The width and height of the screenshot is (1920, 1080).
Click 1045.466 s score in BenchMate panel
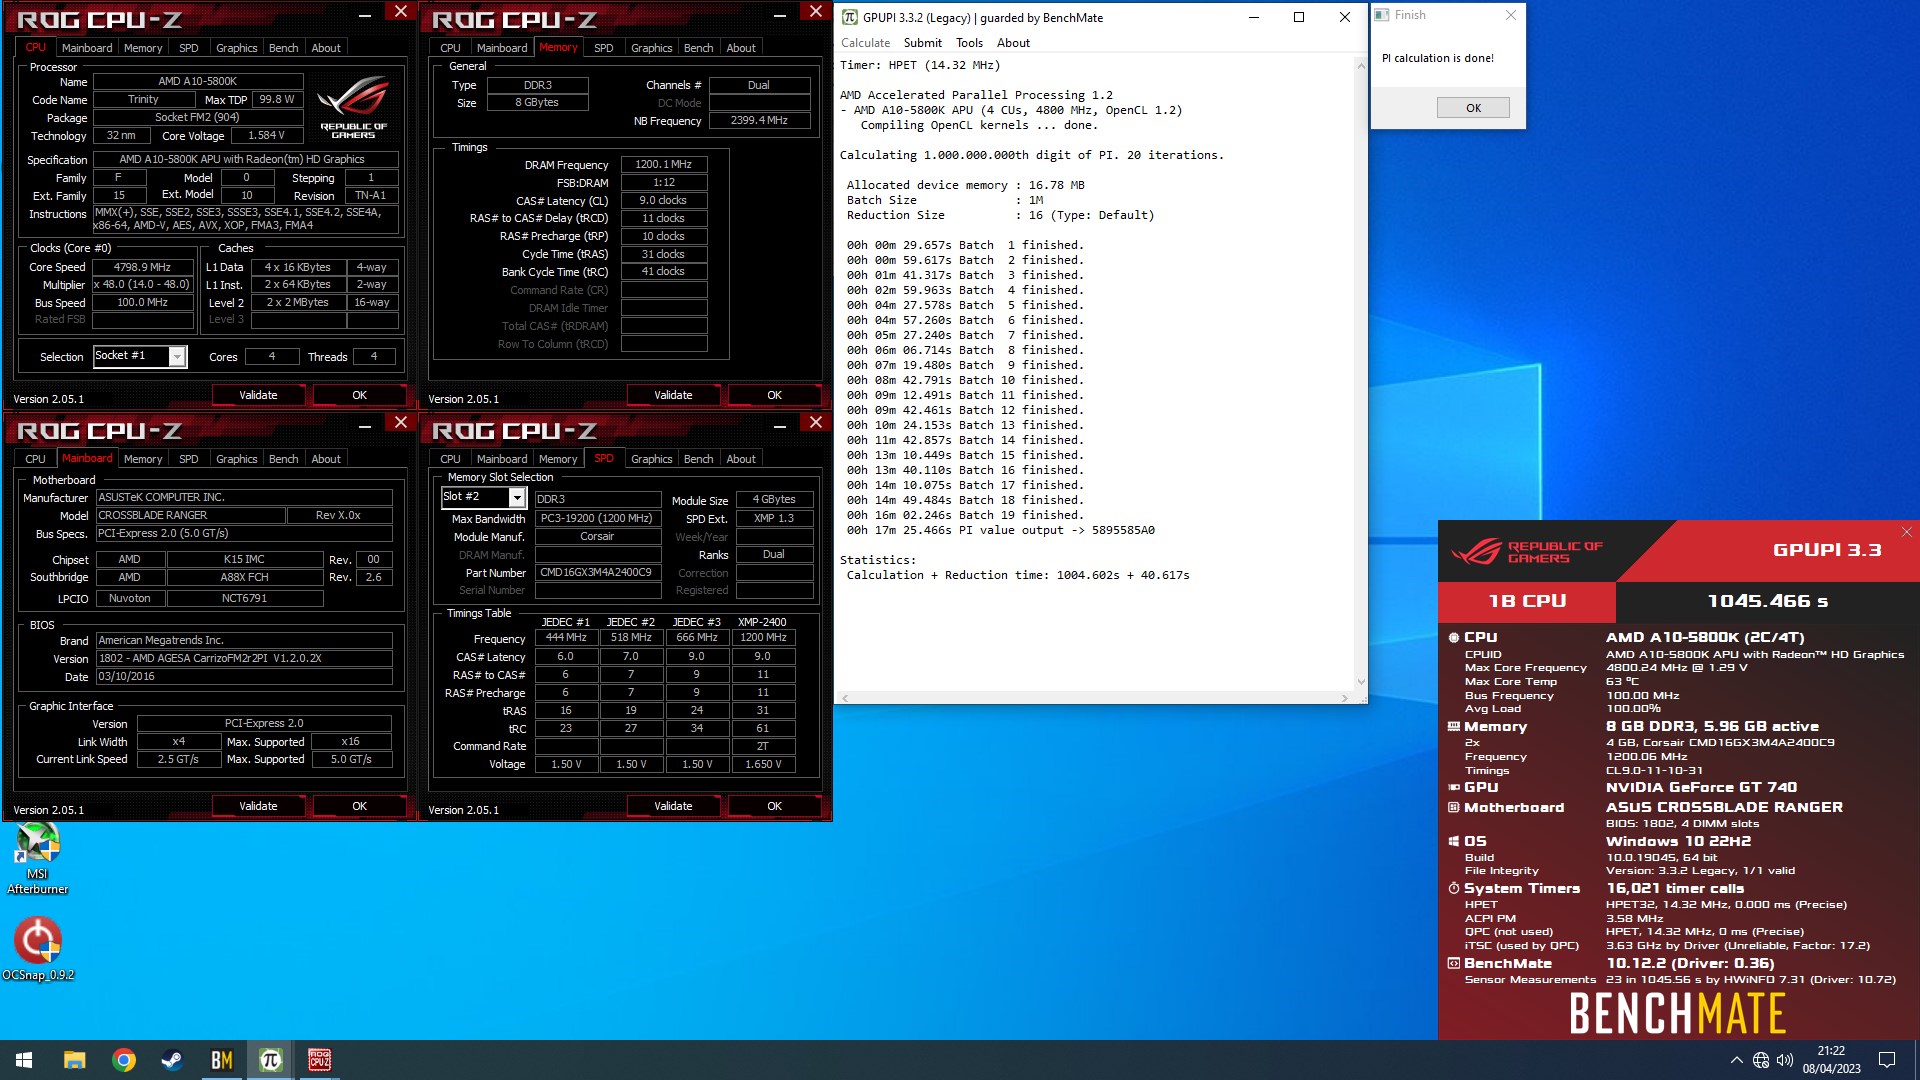pyautogui.click(x=1767, y=601)
